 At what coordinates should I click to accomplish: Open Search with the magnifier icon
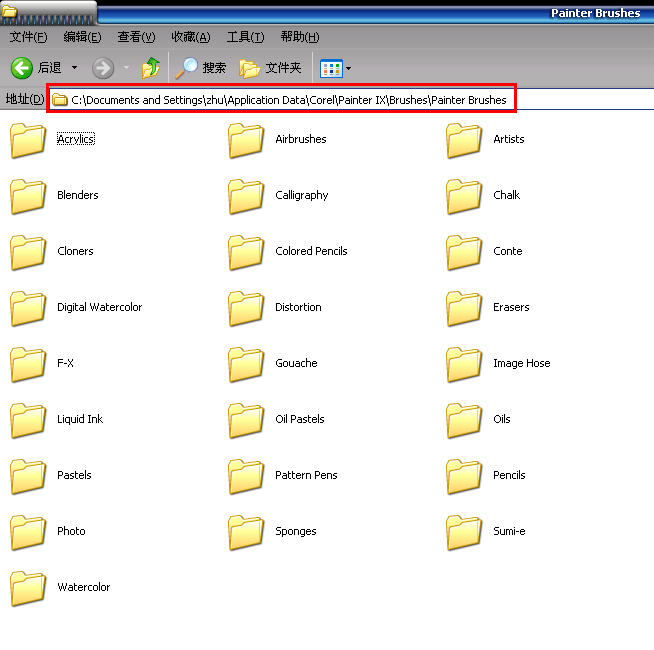click(187, 68)
